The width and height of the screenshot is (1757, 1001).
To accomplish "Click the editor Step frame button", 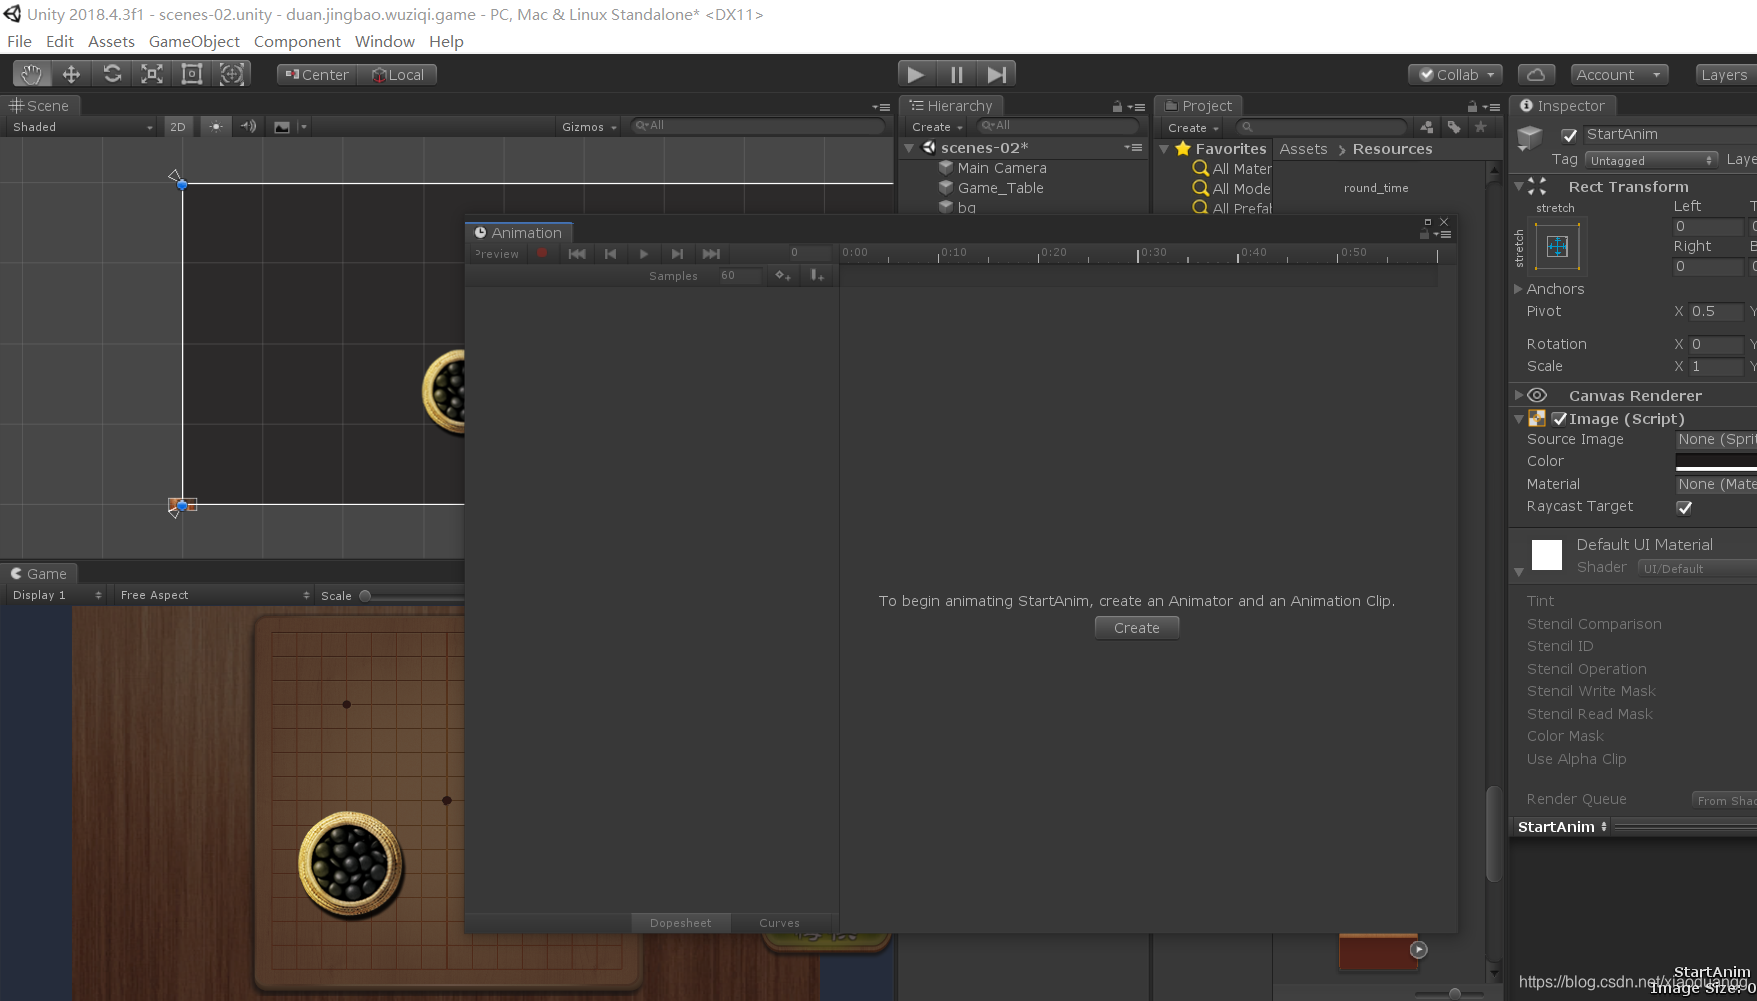I will (996, 74).
